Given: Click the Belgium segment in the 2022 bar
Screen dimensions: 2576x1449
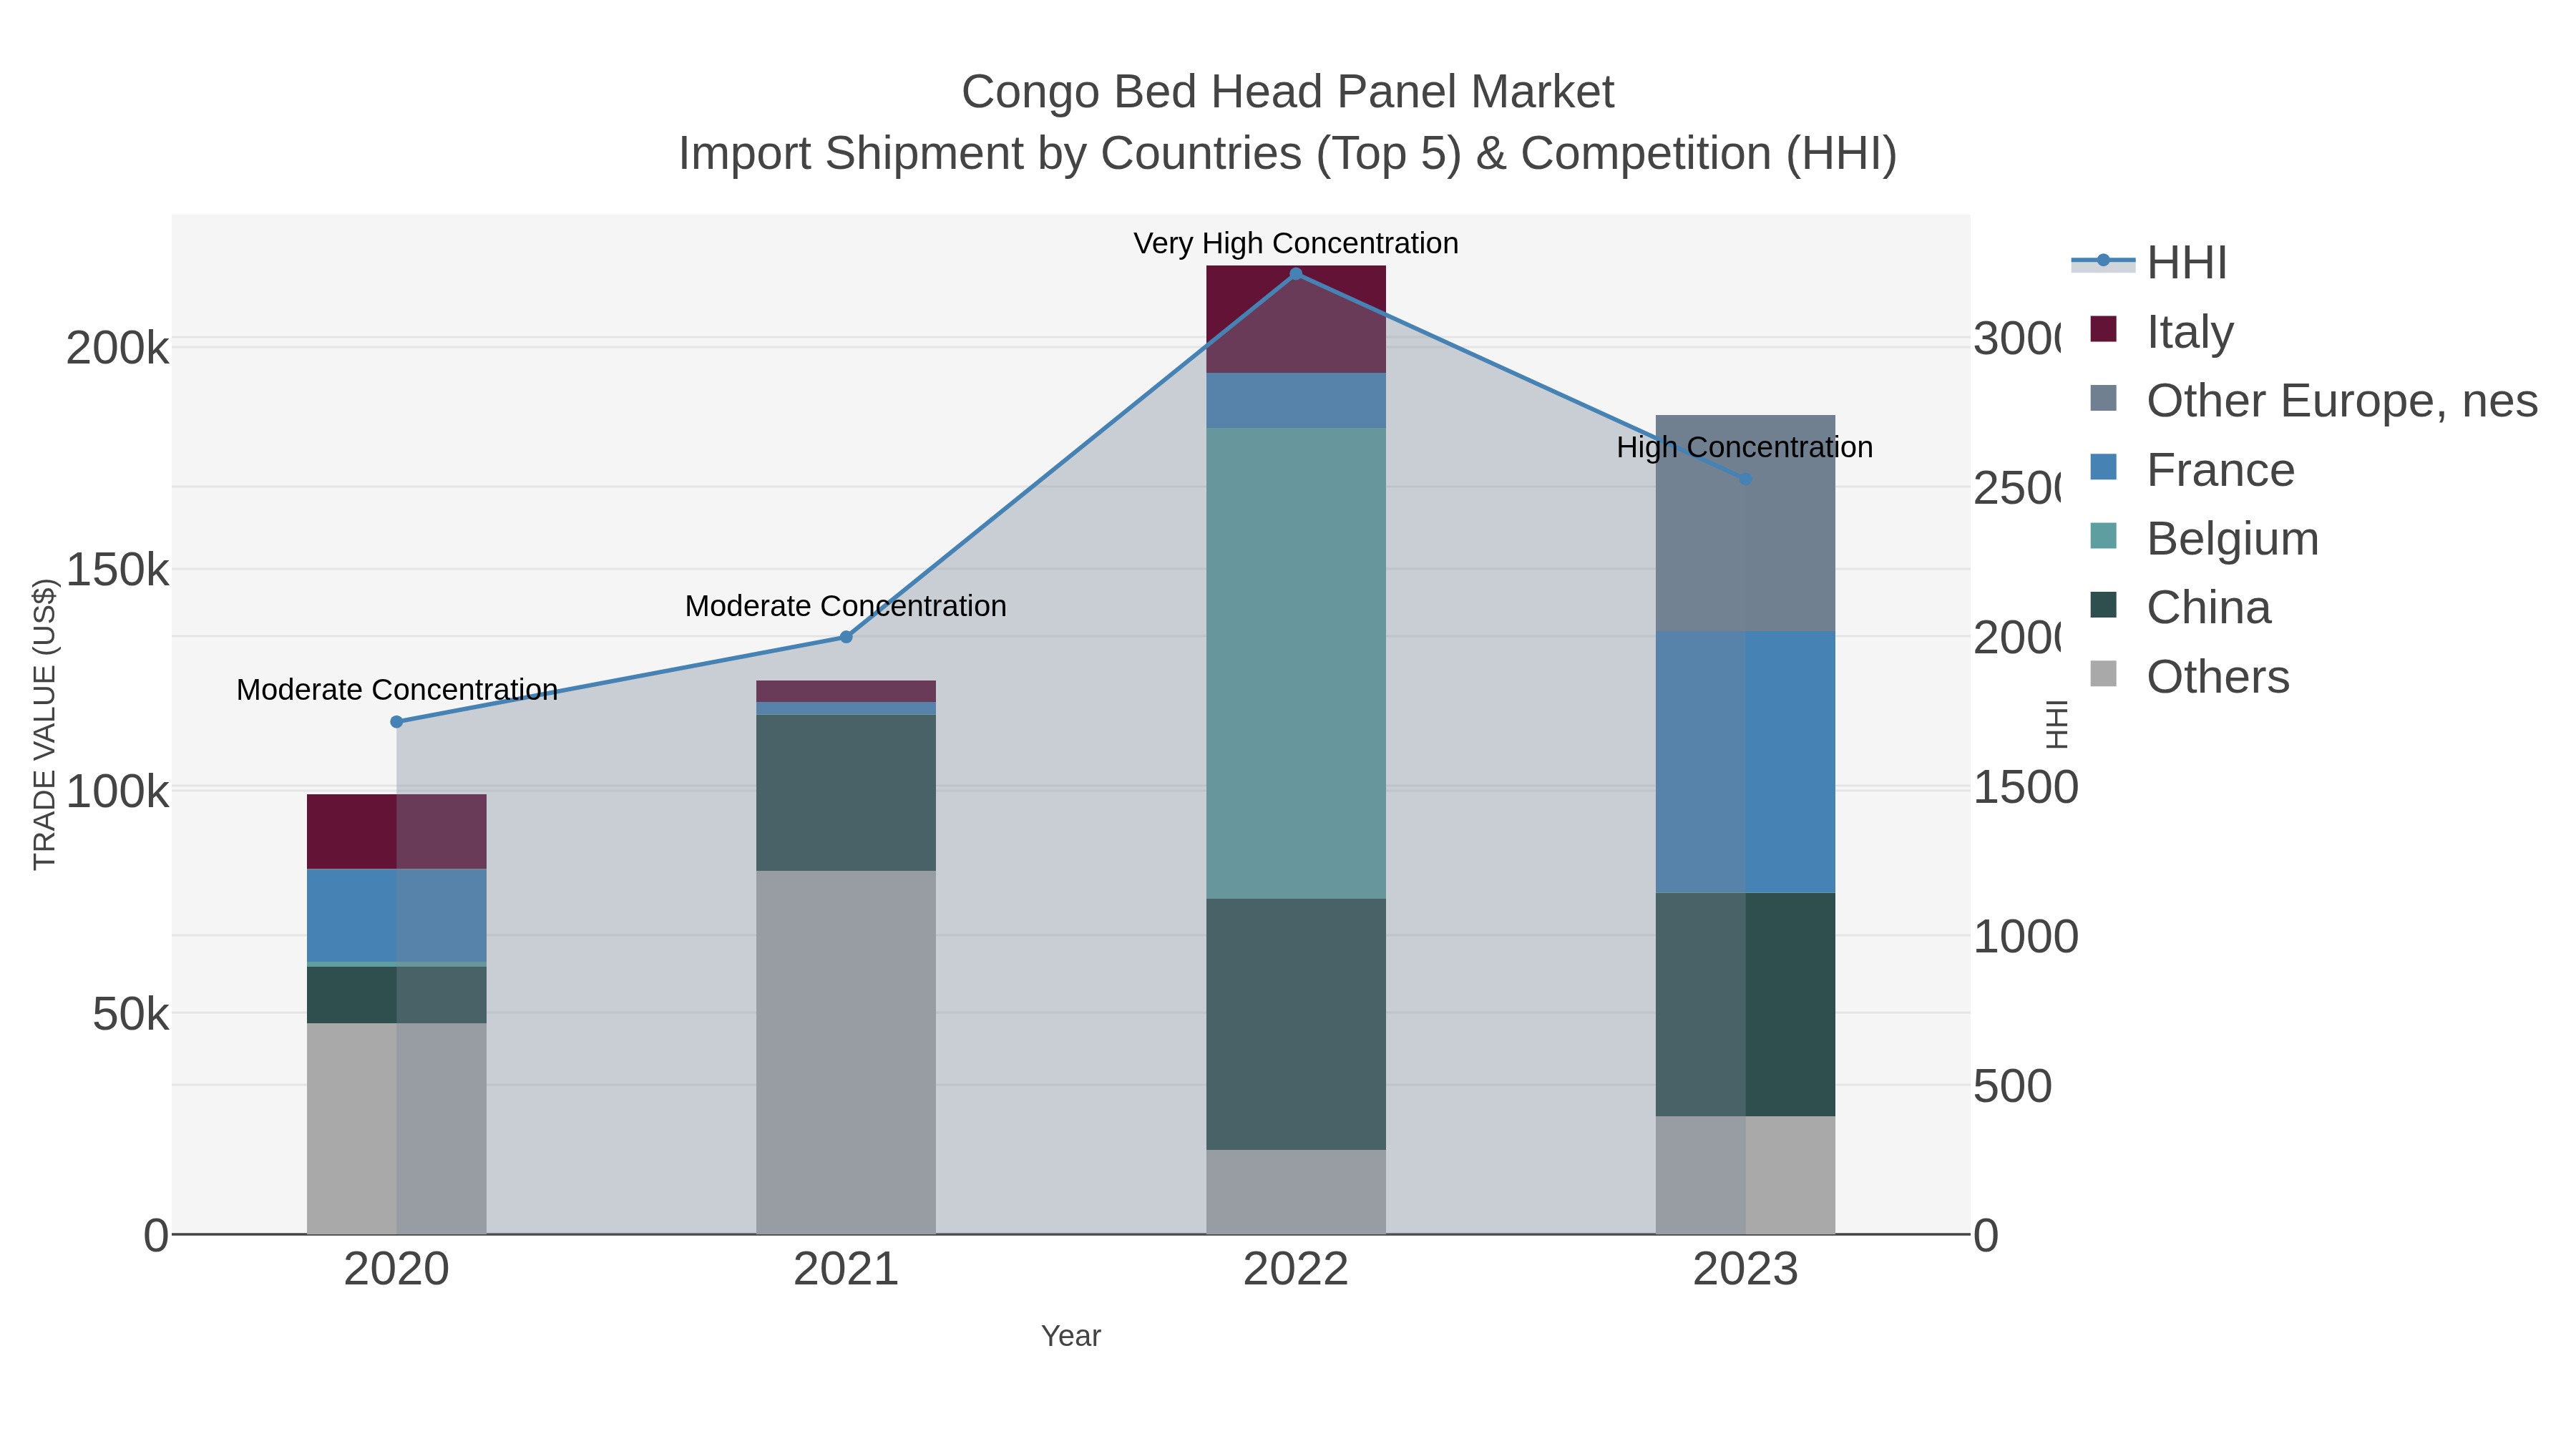Looking at the screenshot, I should pyautogui.click(x=1296, y=663).
